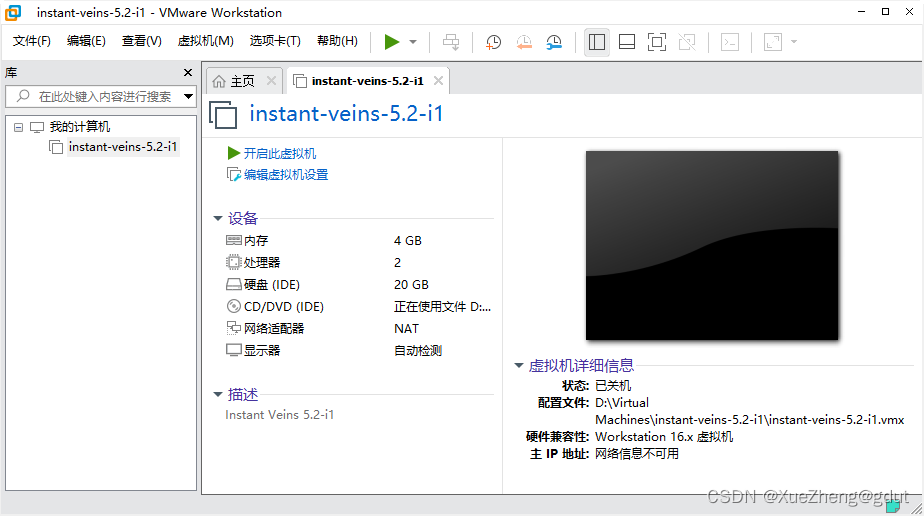
Task: Minimize the VMware Workstation window
Action: point(862,12)
